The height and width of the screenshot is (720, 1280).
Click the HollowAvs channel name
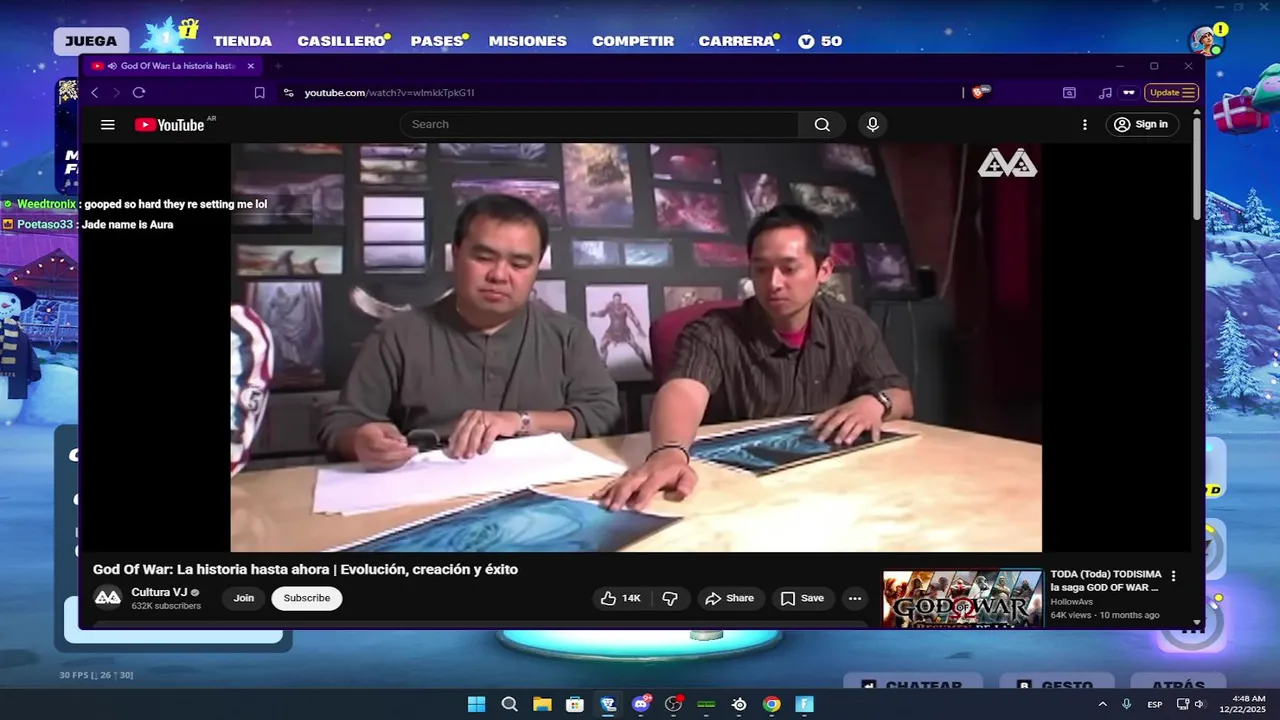click(x=1072, y=602)
